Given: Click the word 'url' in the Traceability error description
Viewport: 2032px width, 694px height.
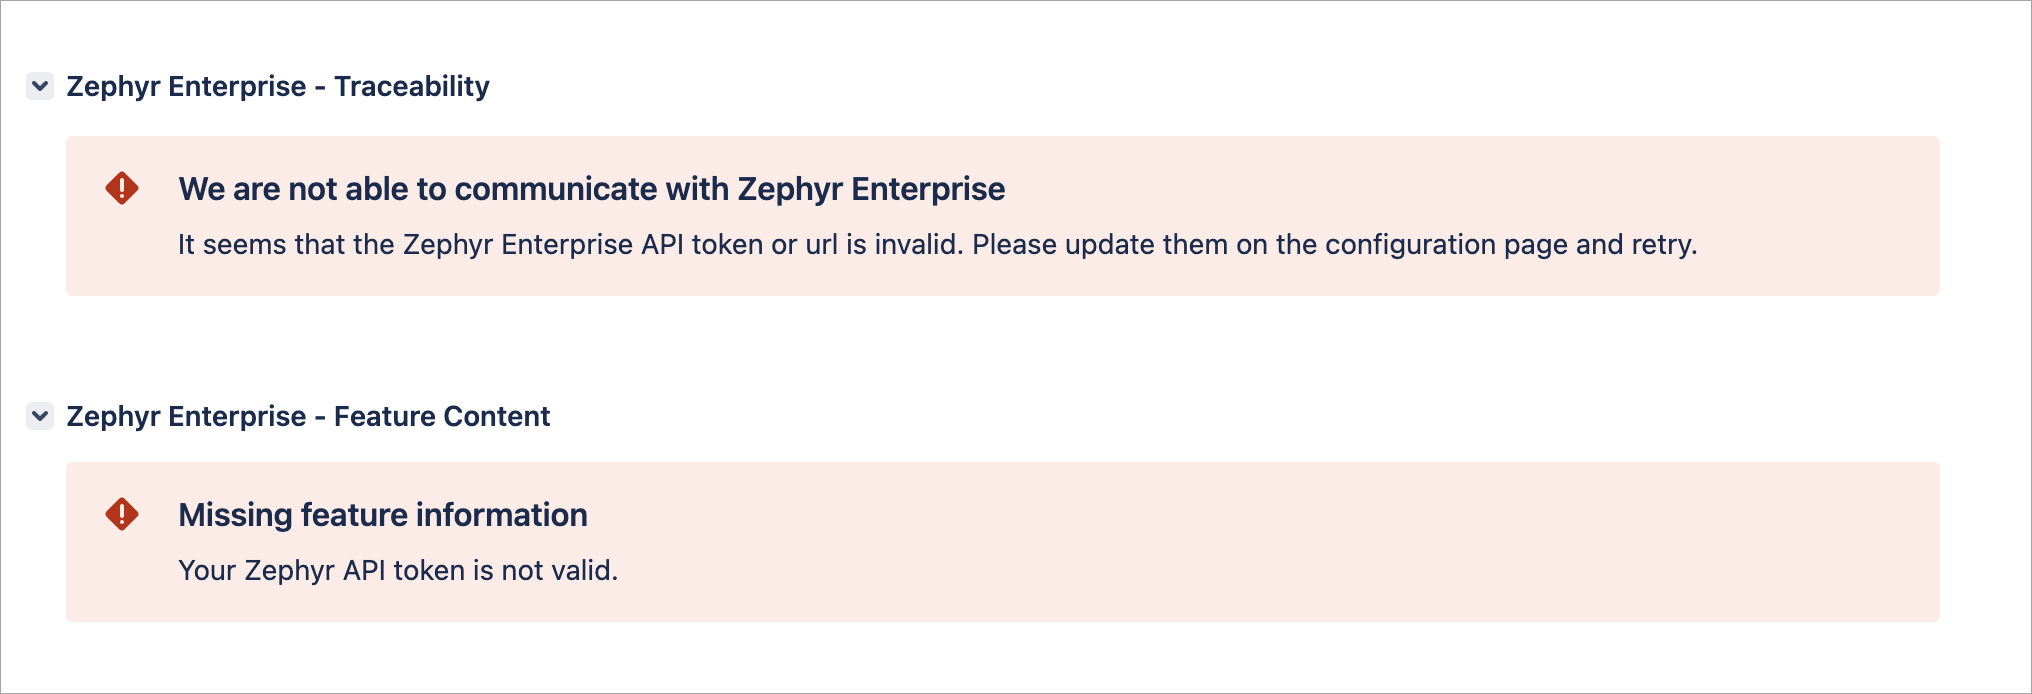Looking at the screenshot, I should (821, 245).
